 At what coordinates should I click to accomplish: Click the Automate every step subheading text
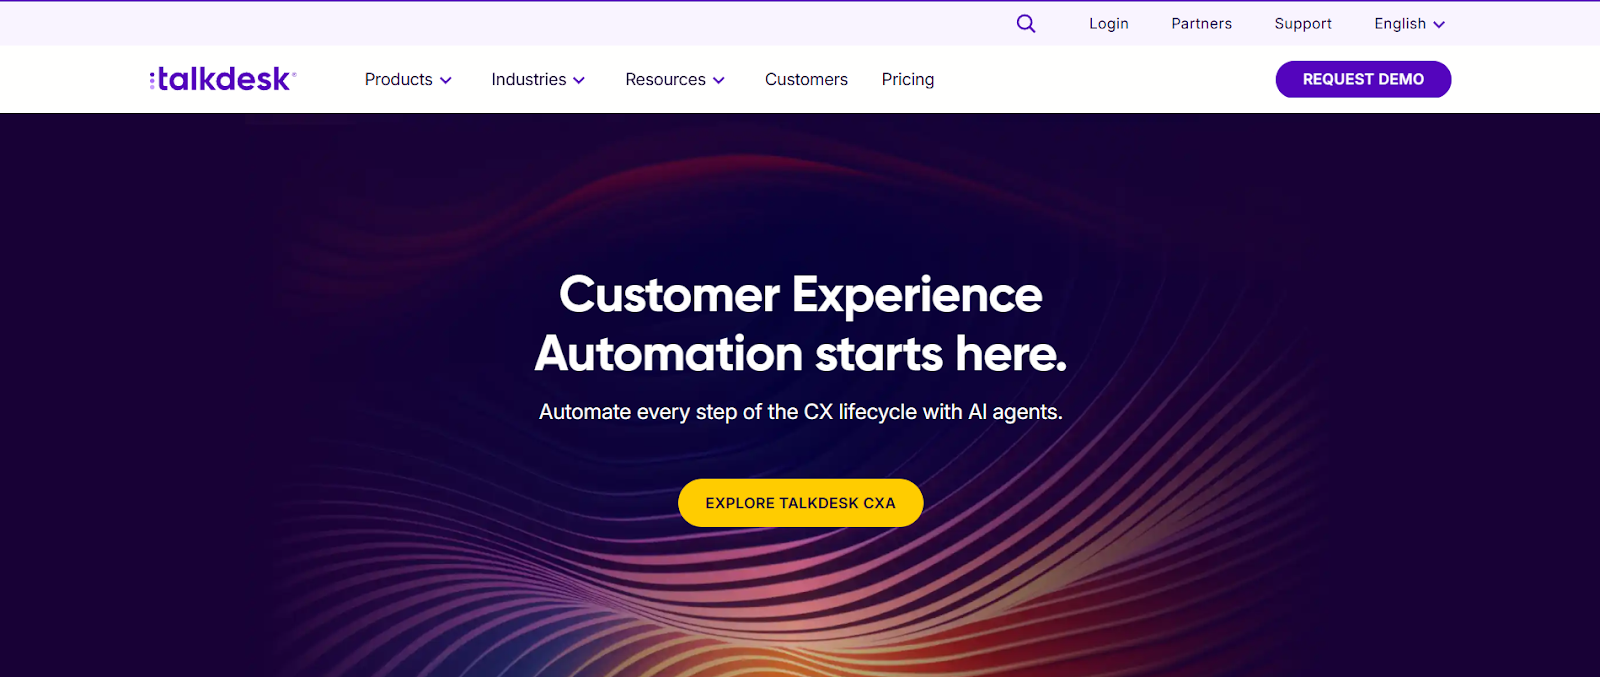[x=800, y=412]
